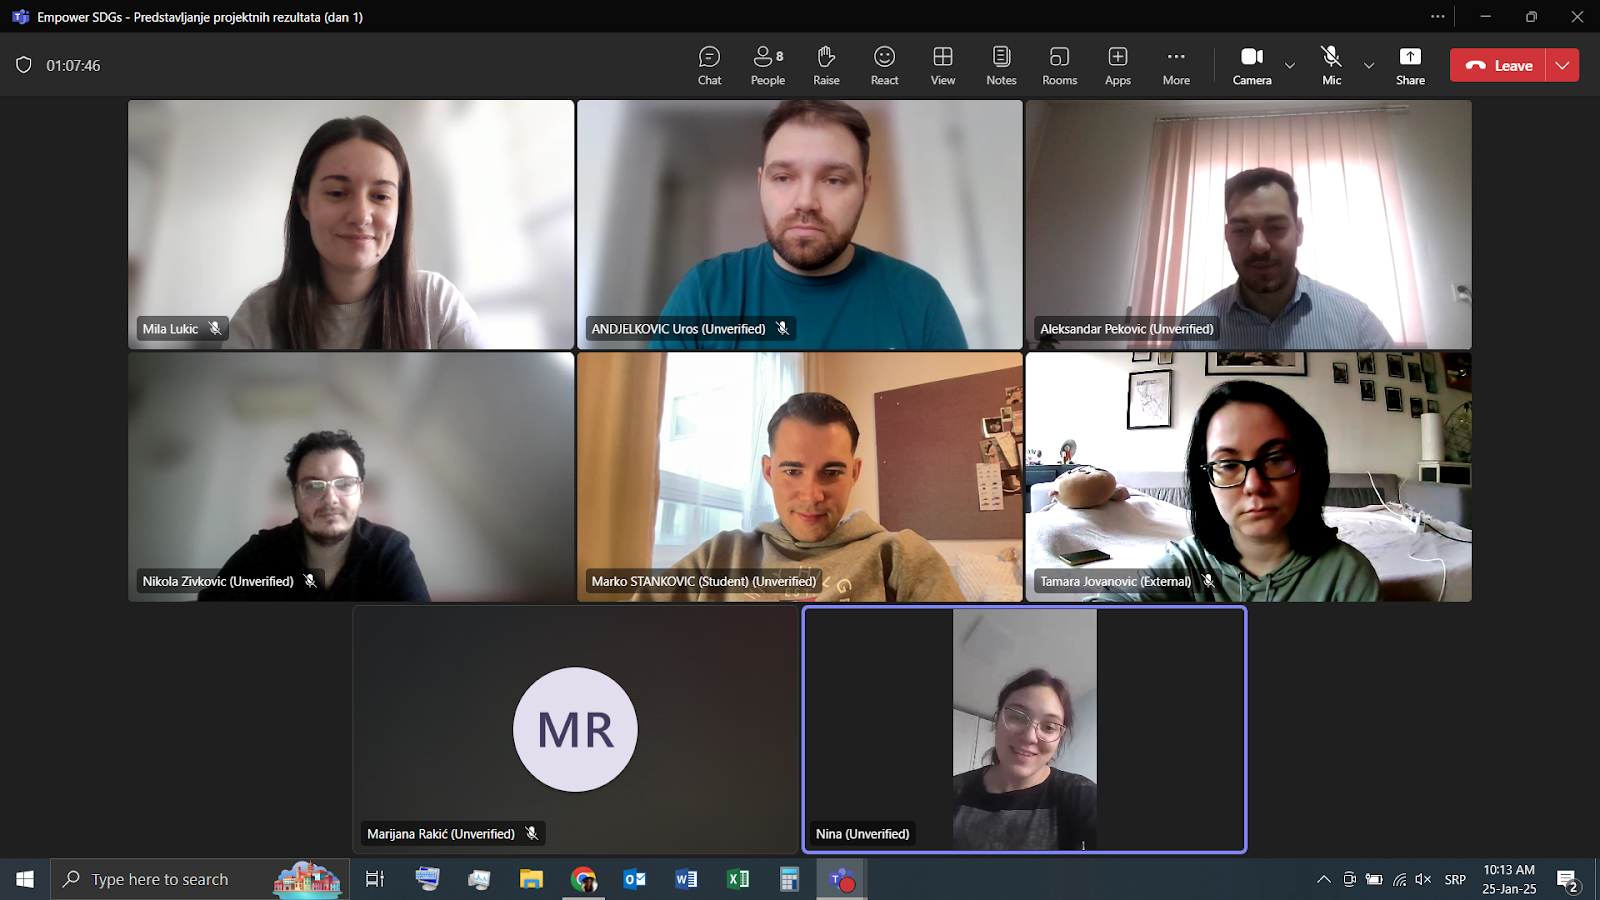Share your screen content

tap(1410, 65)
